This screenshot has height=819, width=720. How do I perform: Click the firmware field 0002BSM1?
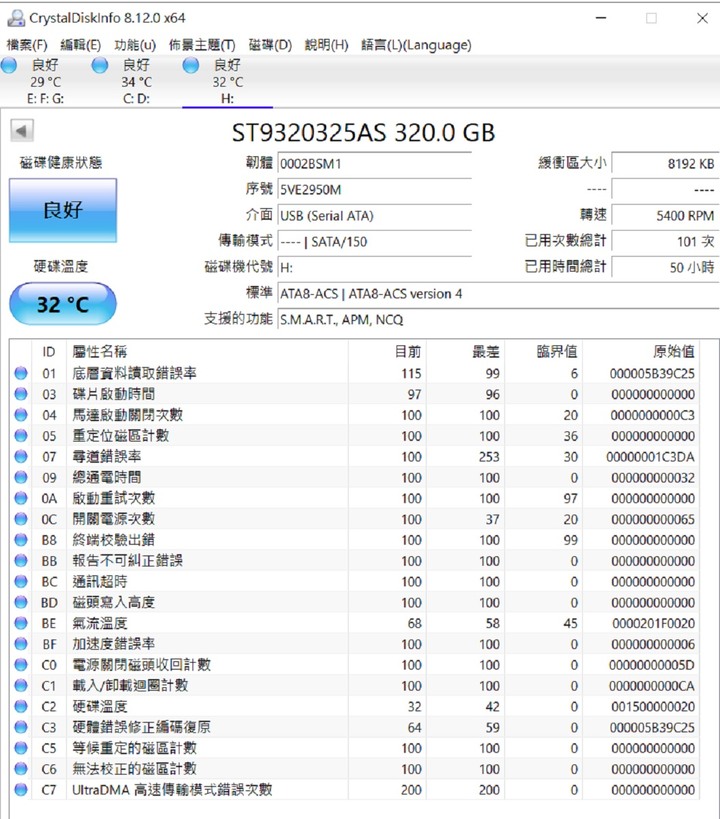coord(375,164)
